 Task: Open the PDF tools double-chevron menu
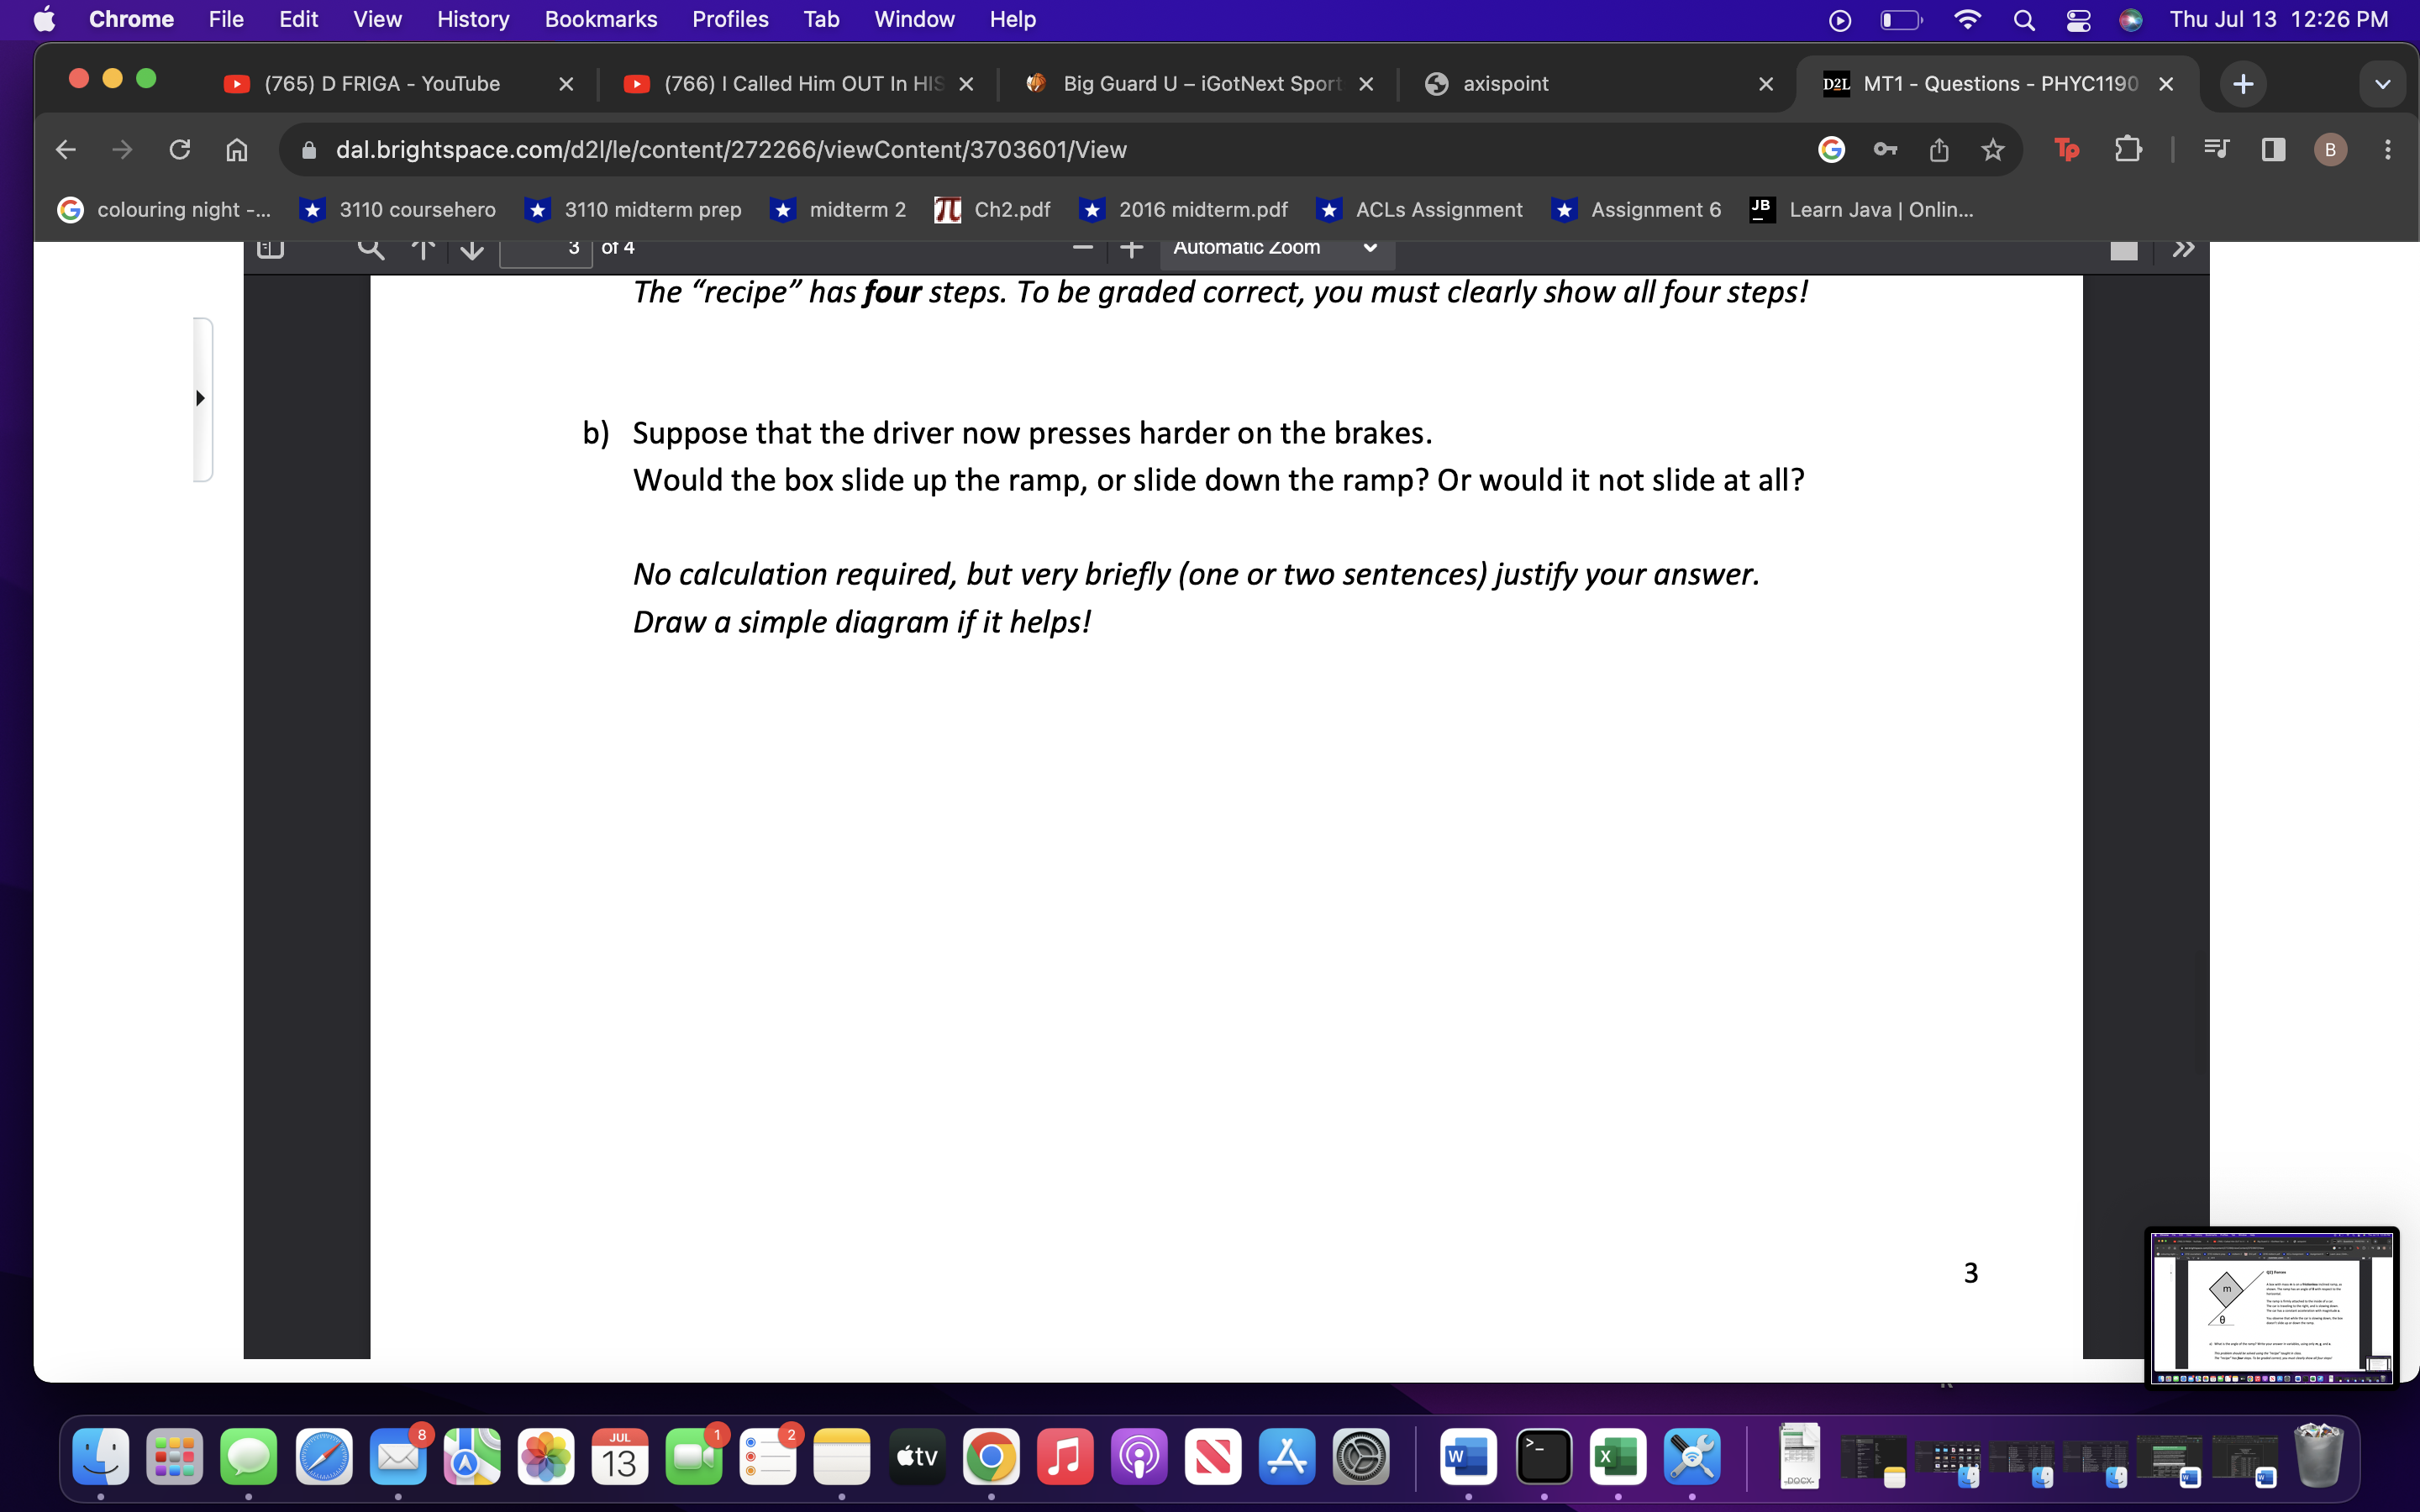click(2183, 249)
